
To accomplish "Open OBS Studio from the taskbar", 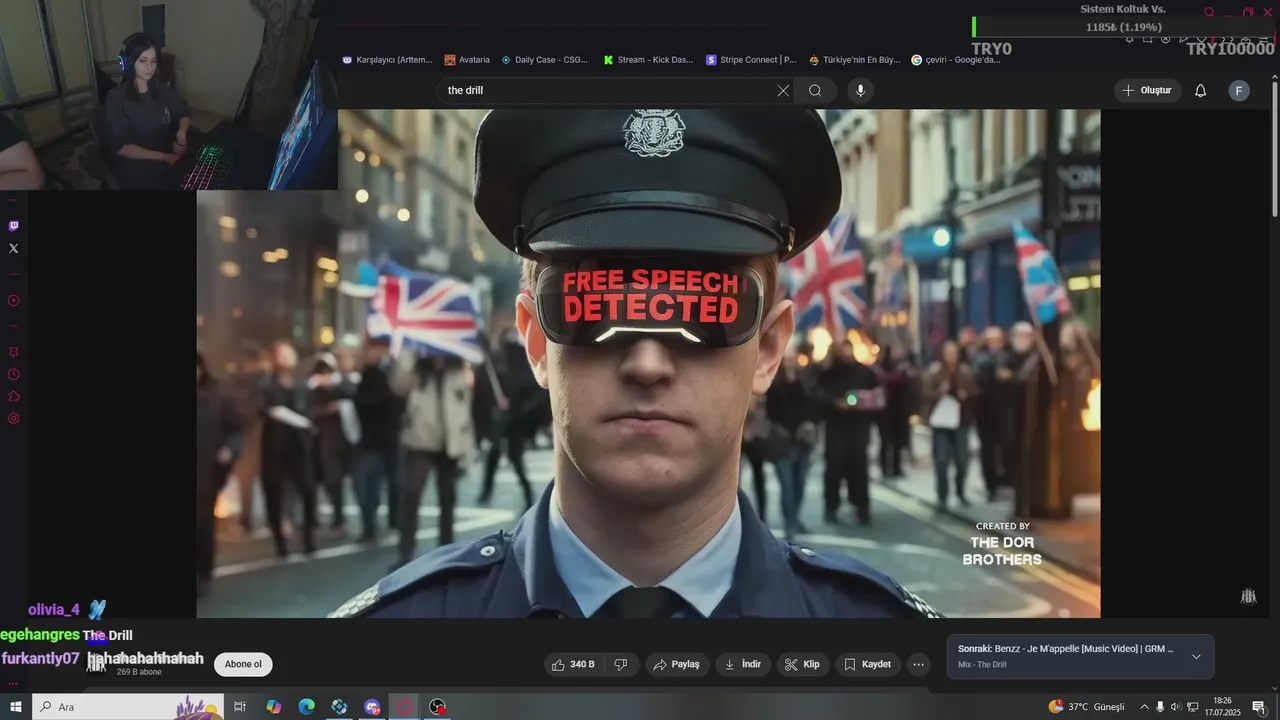I will pyautogui.click(x=438, y=707).
